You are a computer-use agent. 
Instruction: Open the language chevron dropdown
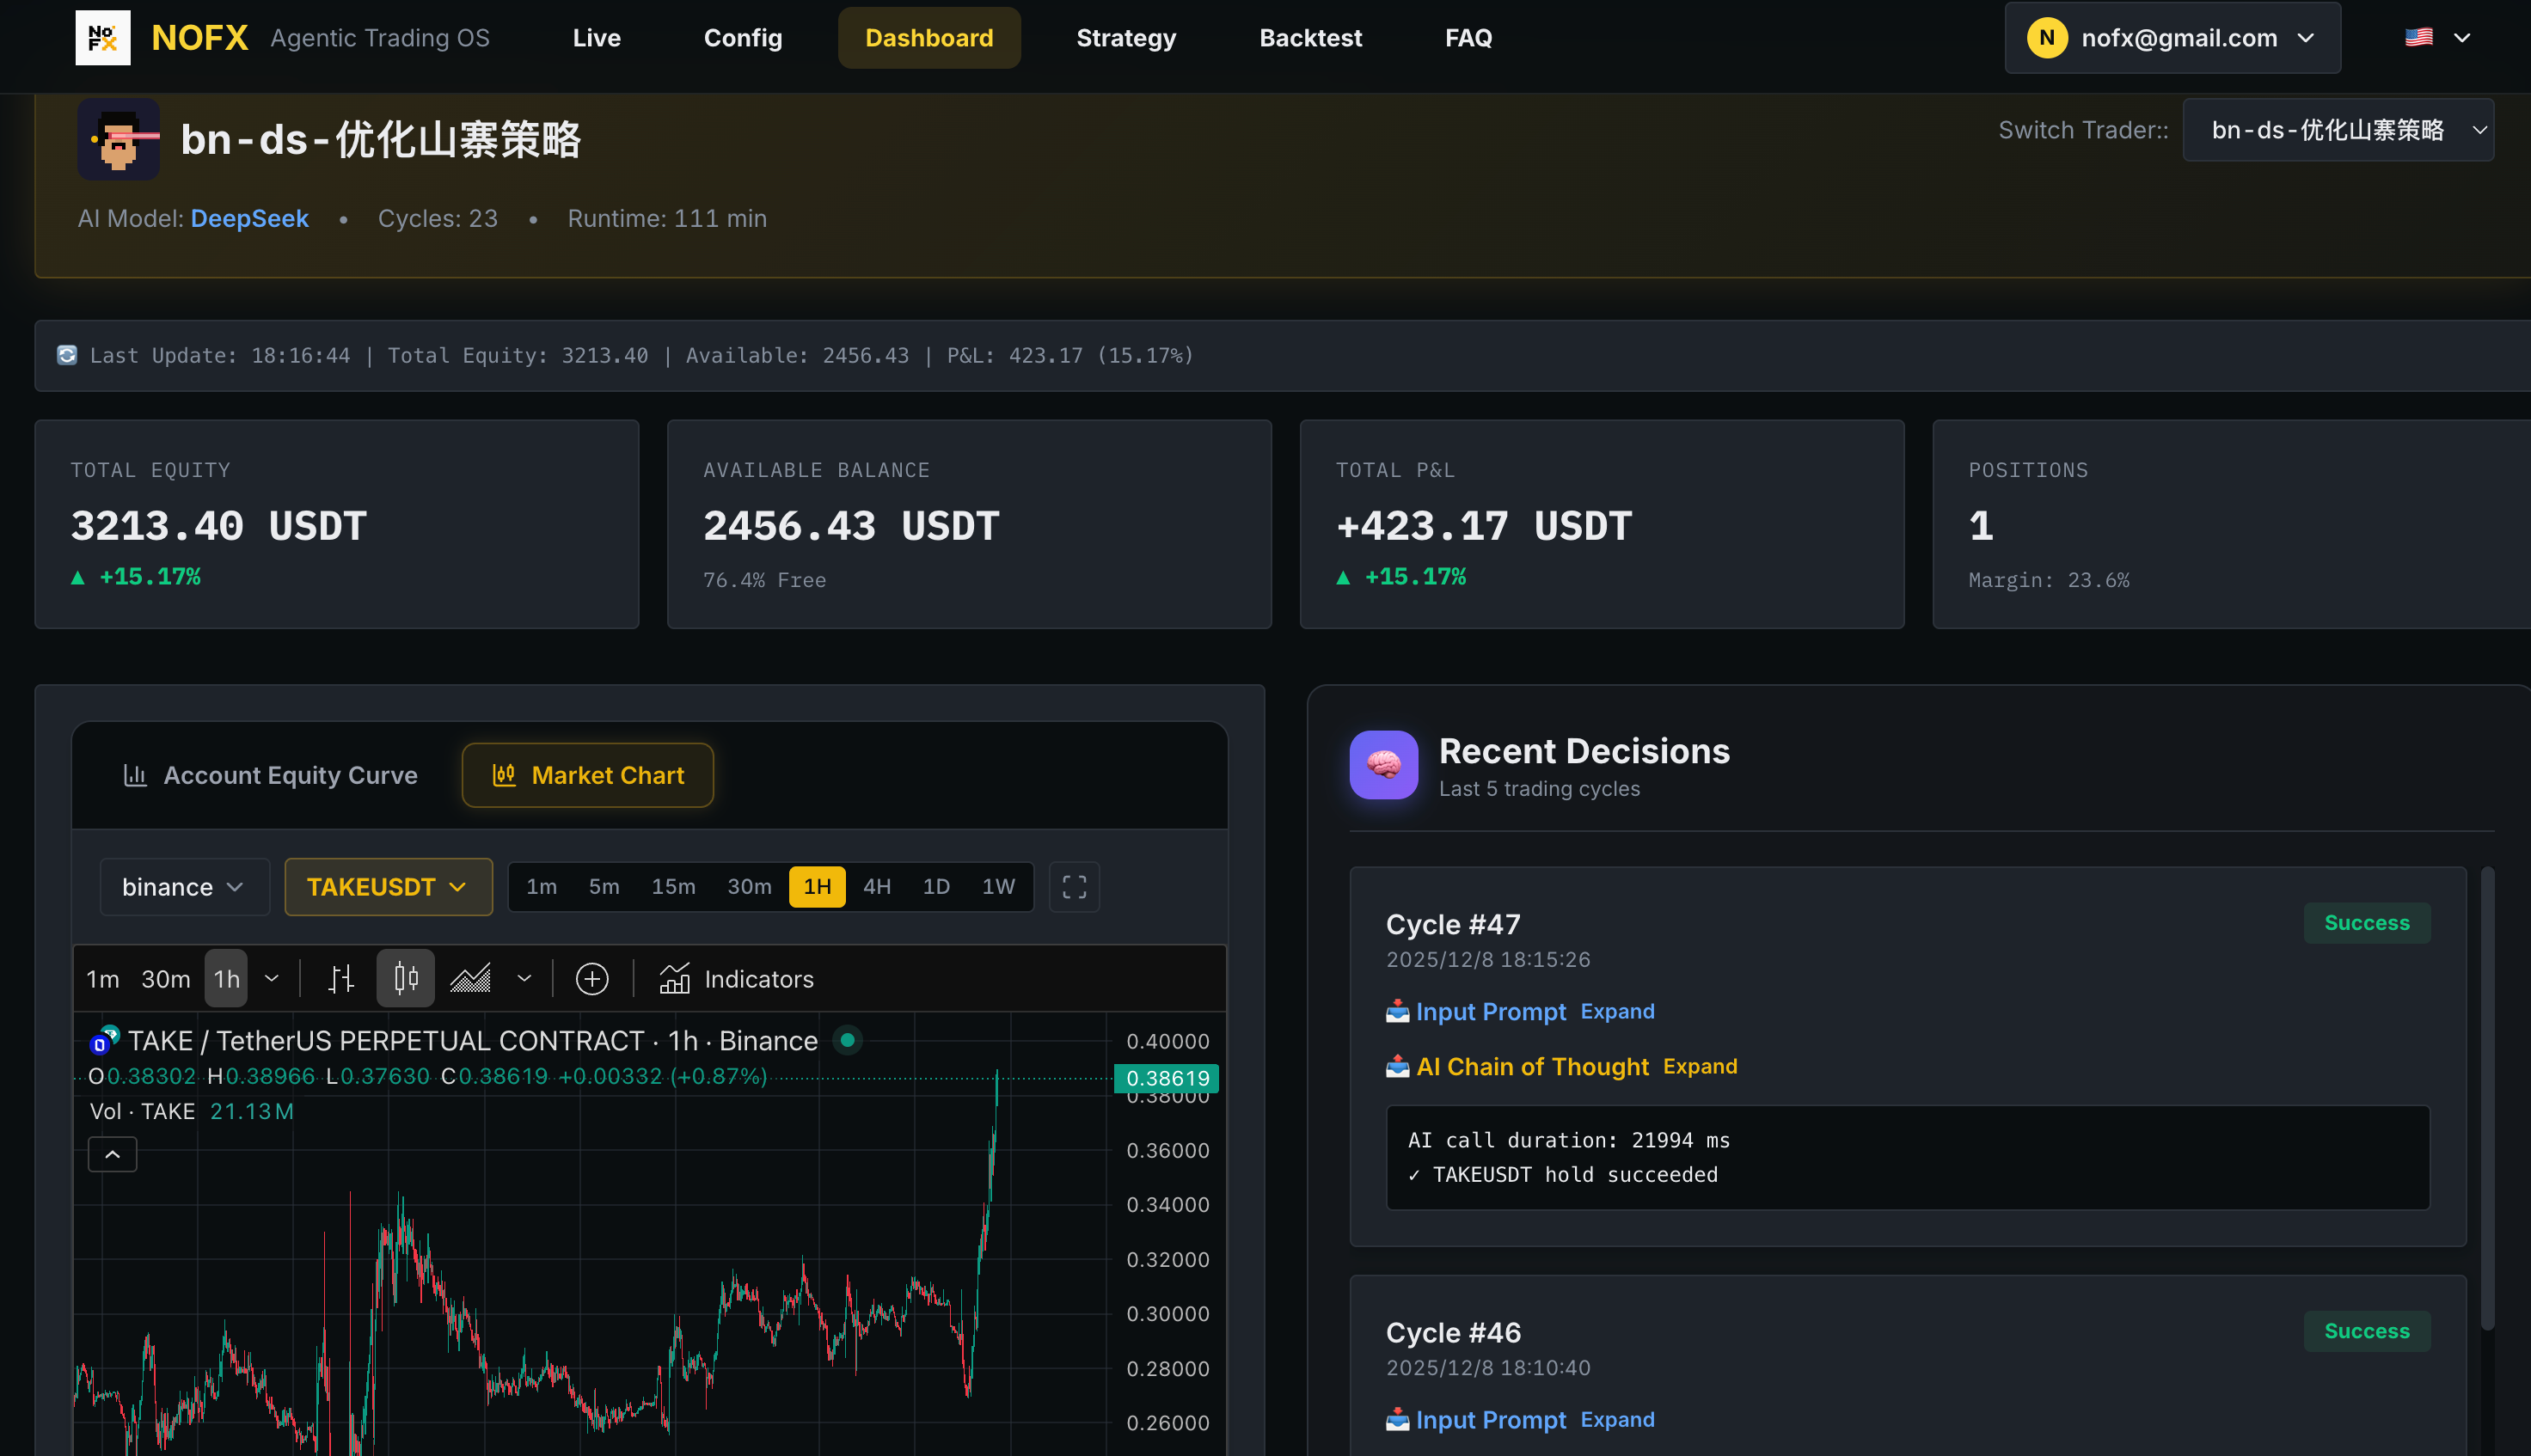[2462, 38]
